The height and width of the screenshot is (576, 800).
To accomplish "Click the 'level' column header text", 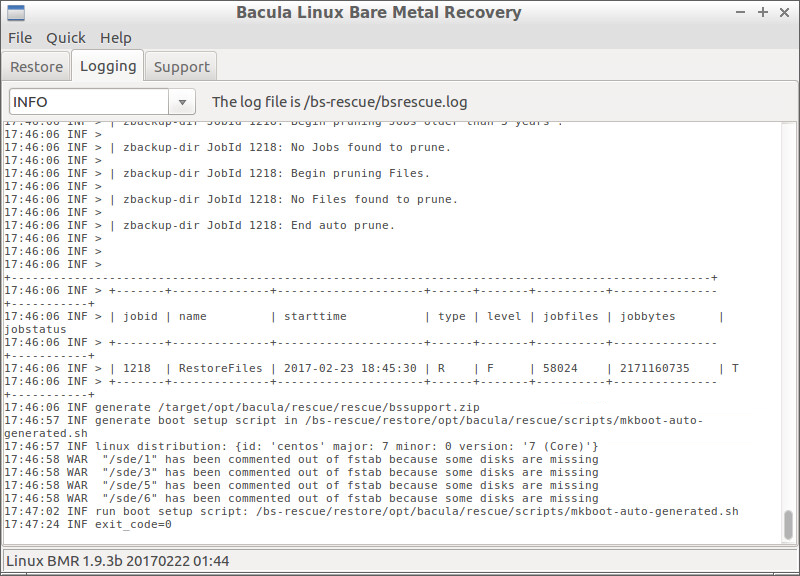I will (504, 316).
